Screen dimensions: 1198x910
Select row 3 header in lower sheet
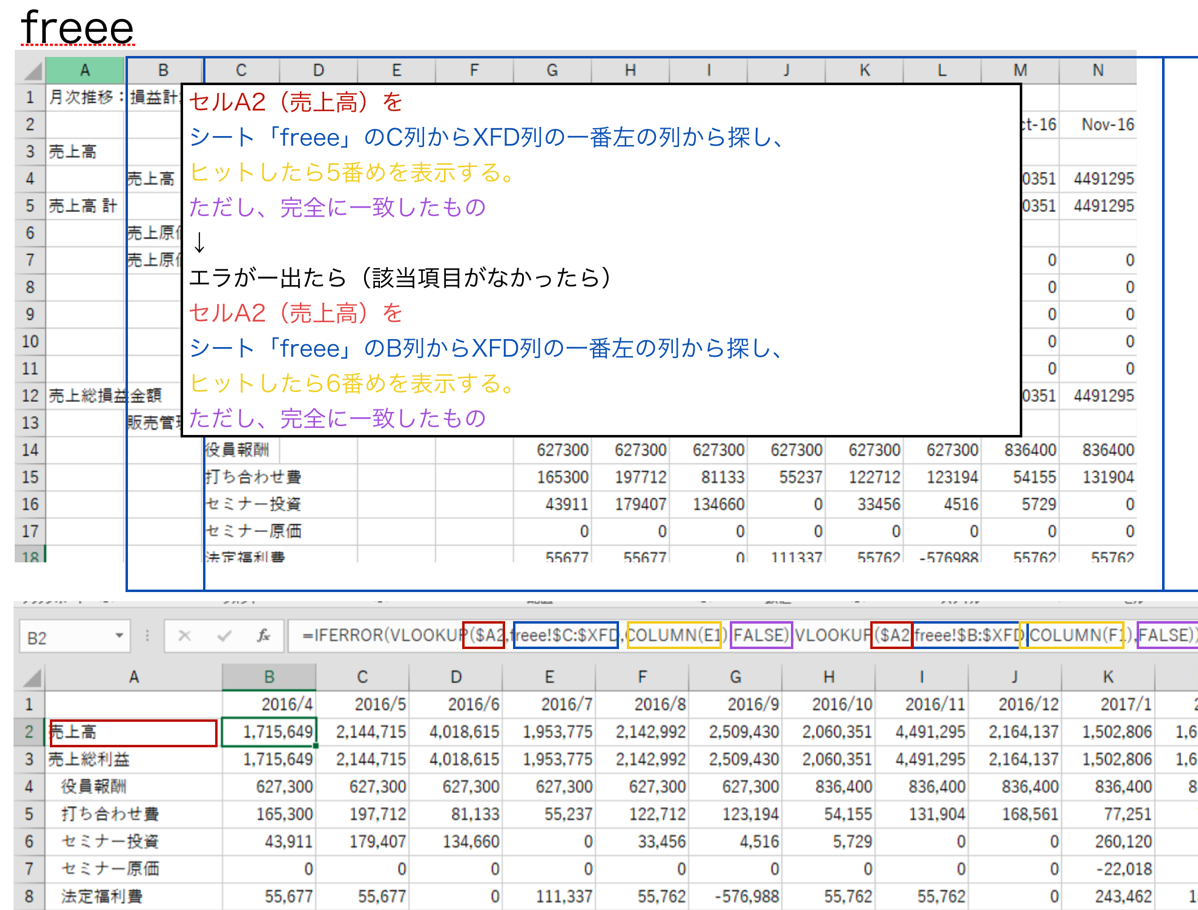click(x=30, y=759)
